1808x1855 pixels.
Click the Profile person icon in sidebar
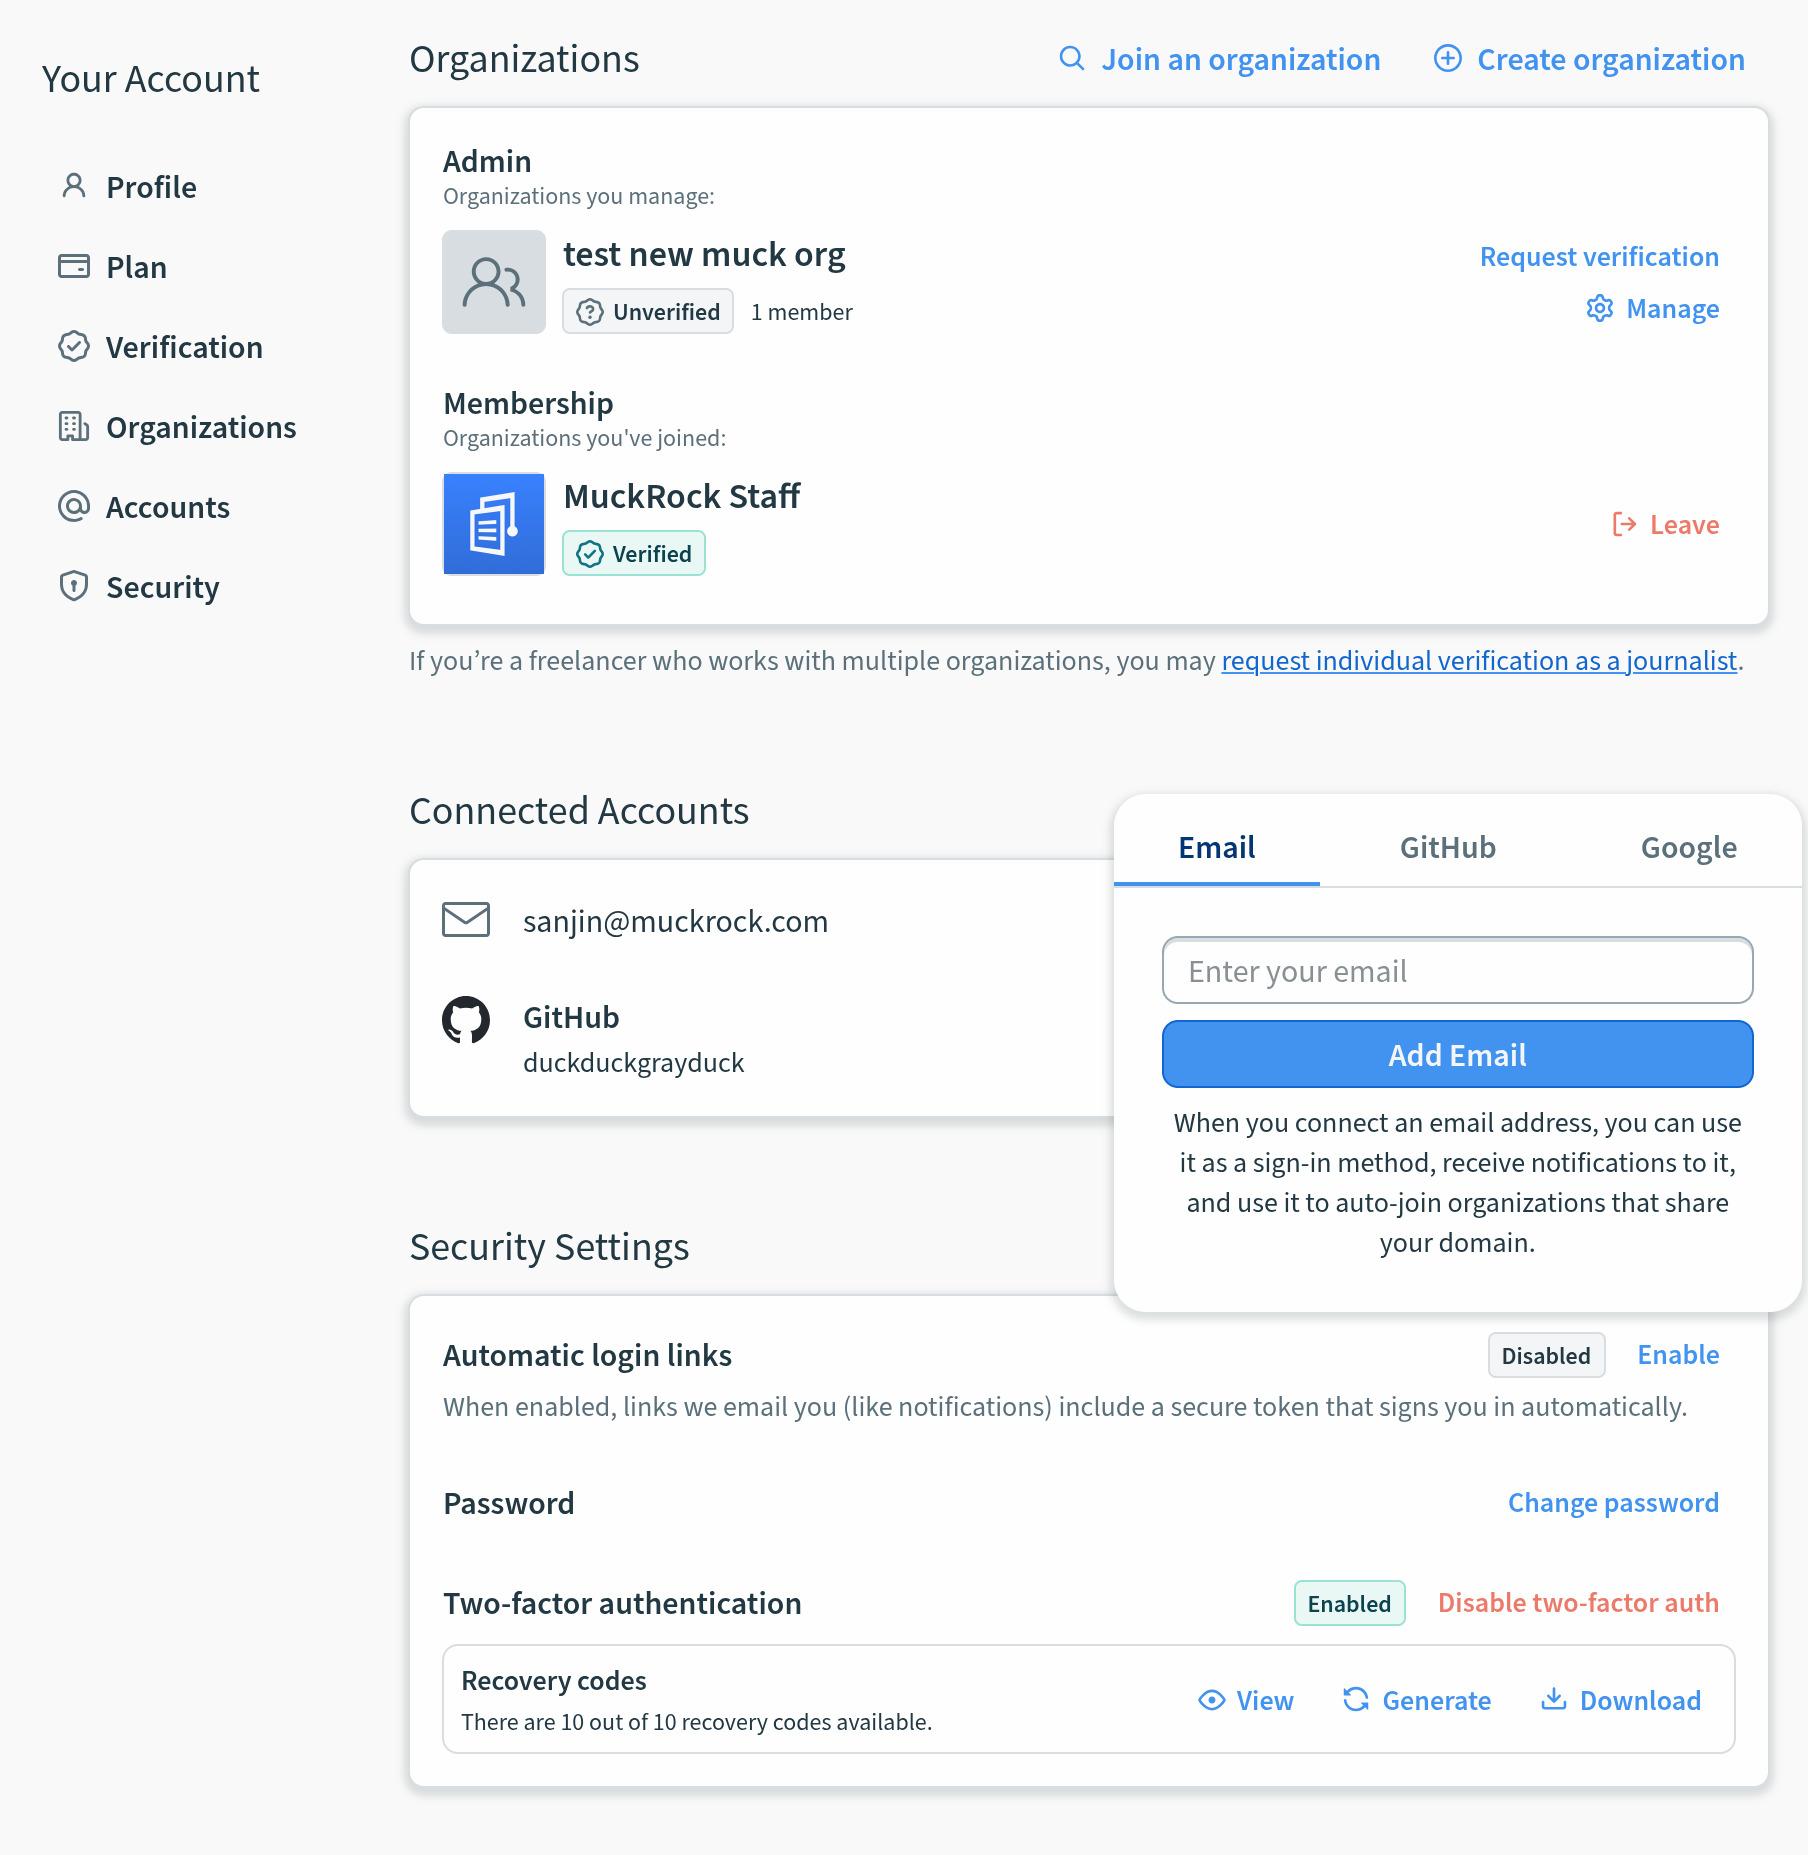point(74,186)
